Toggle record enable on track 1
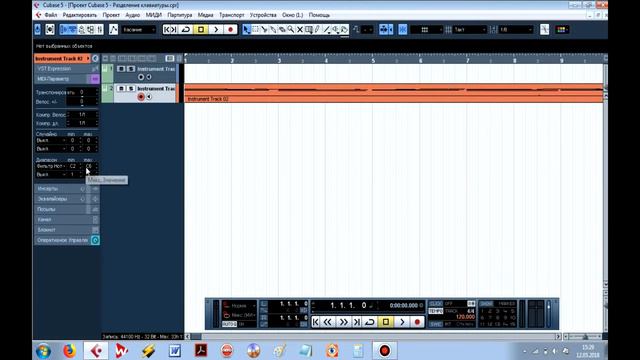The width and height of the screenshot is (640, 360). tap(141, 77)
